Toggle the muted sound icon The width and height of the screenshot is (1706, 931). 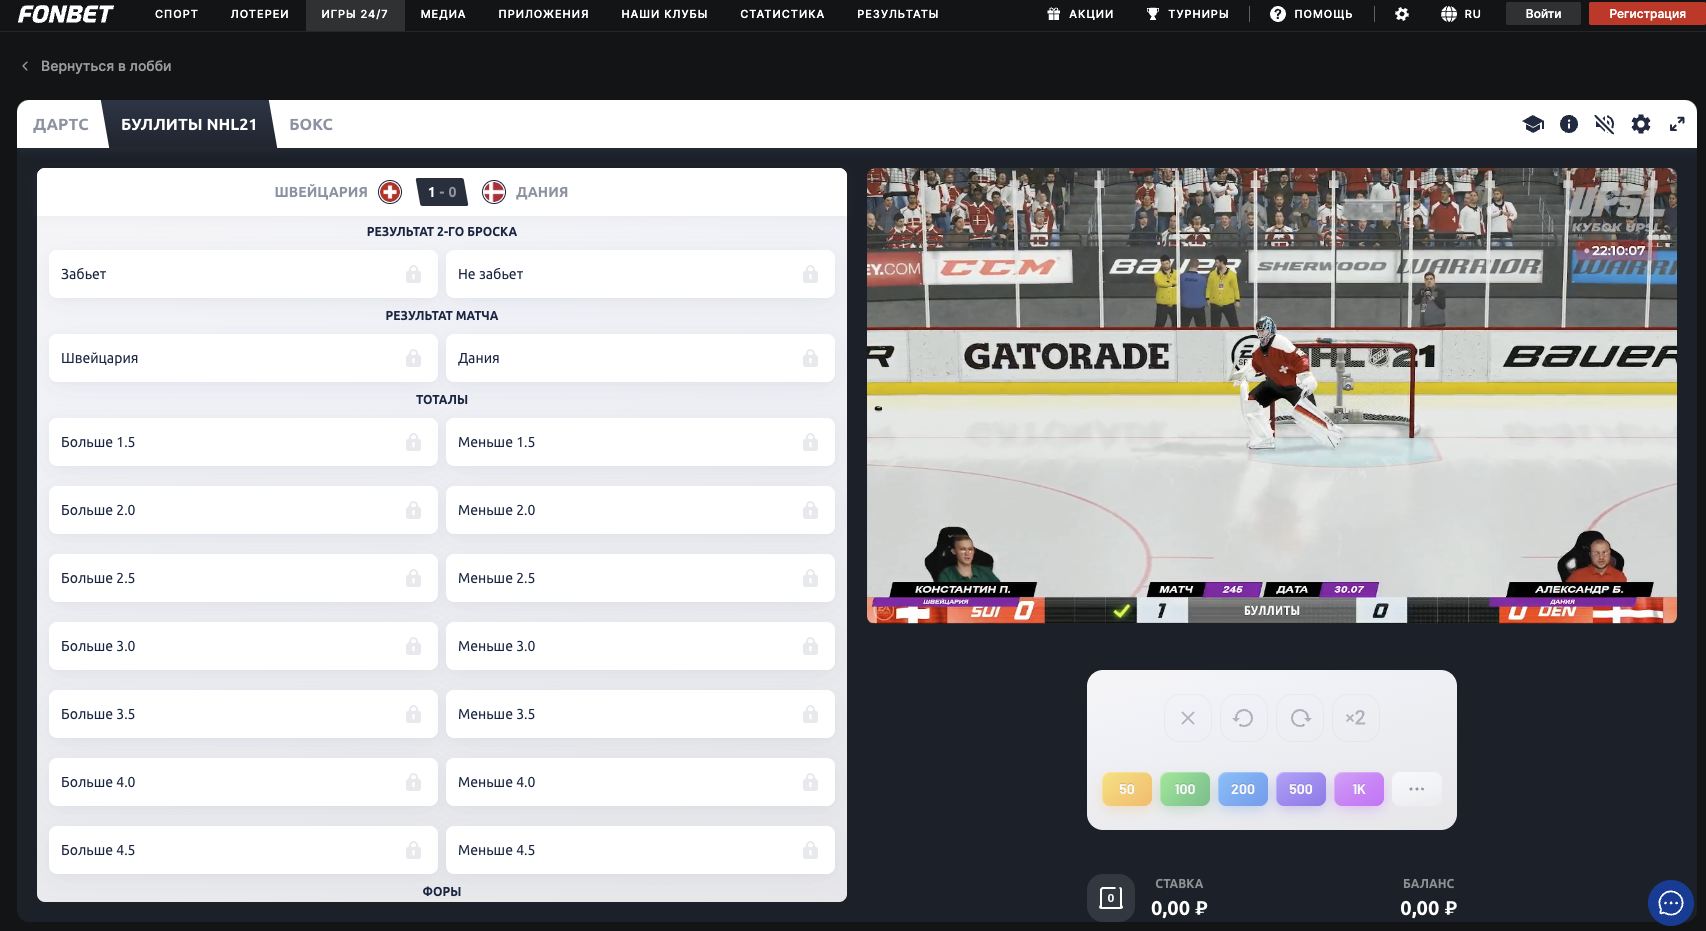[x=1605, y=124]
